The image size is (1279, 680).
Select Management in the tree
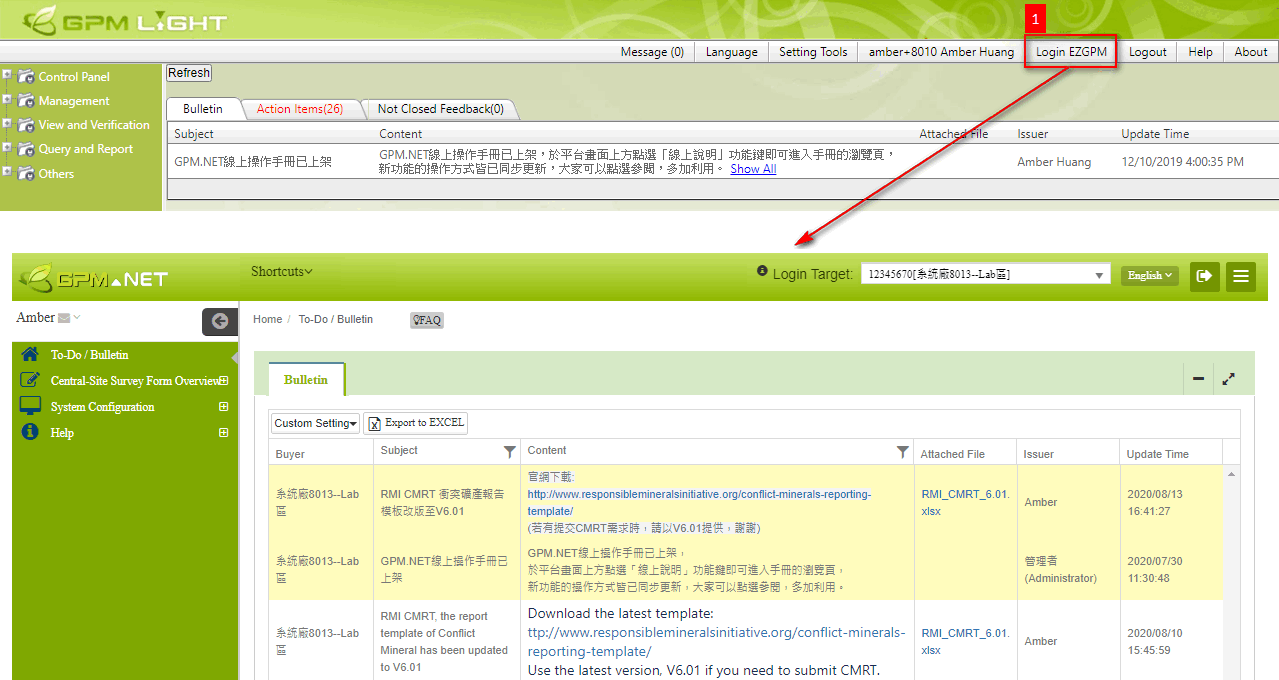click(74, 101)
